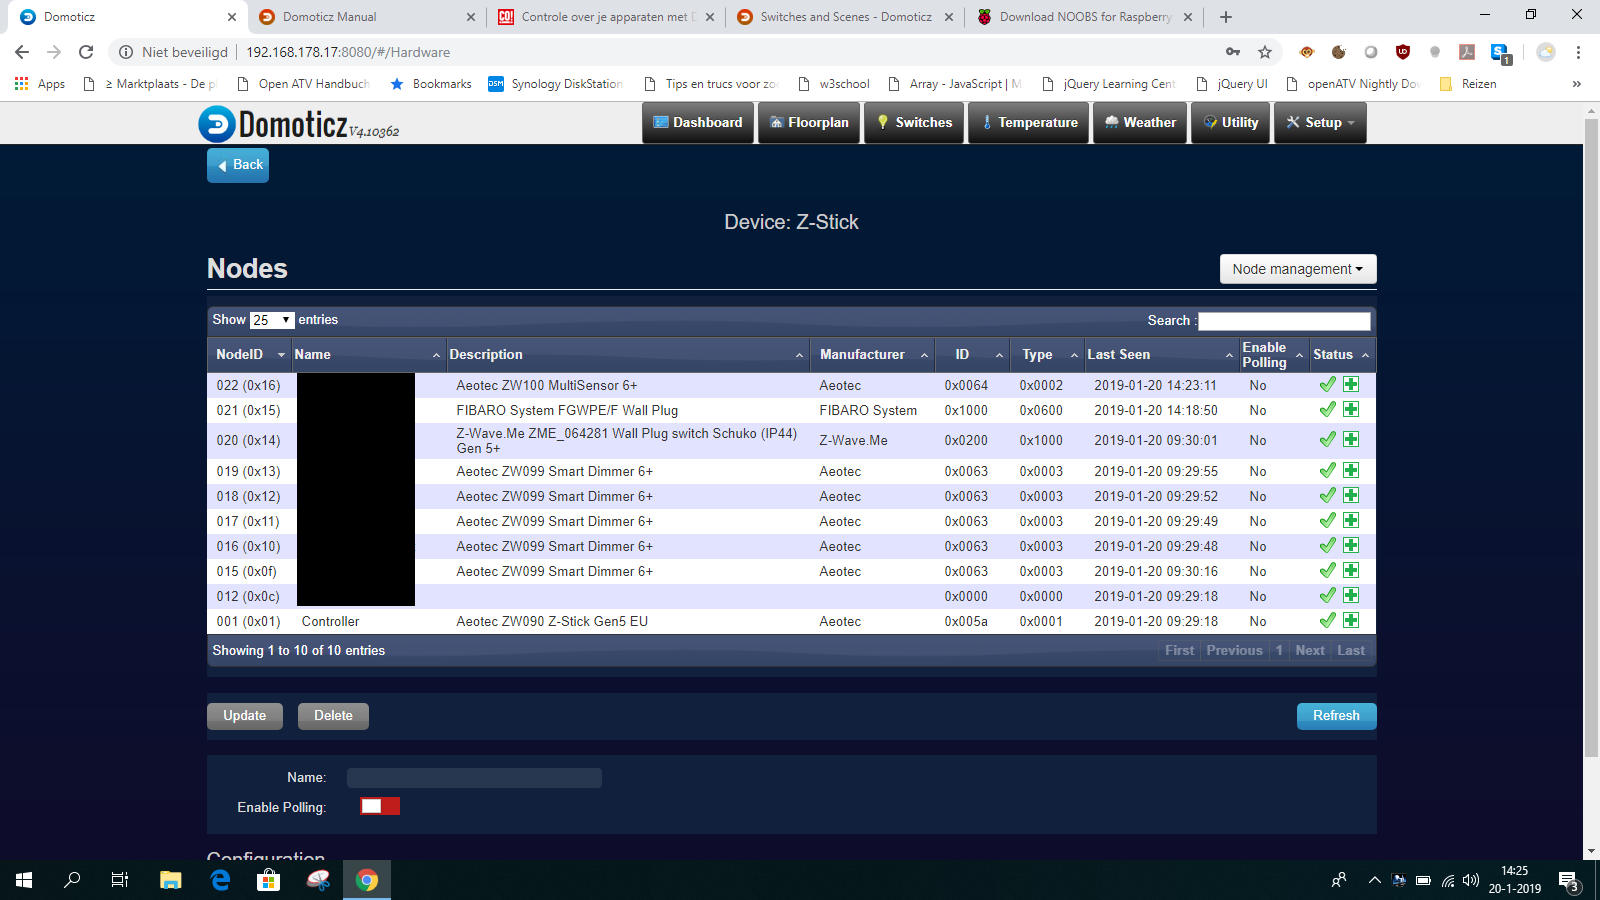Click checkmark status for node 020 row
Viewport: 1600px width, 900px height.
click(1327, 440)
